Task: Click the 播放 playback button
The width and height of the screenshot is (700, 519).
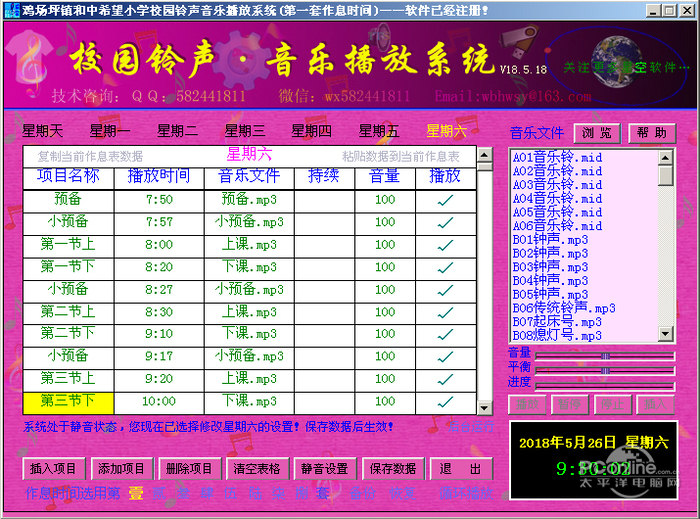Action: [x=527, y=405]
